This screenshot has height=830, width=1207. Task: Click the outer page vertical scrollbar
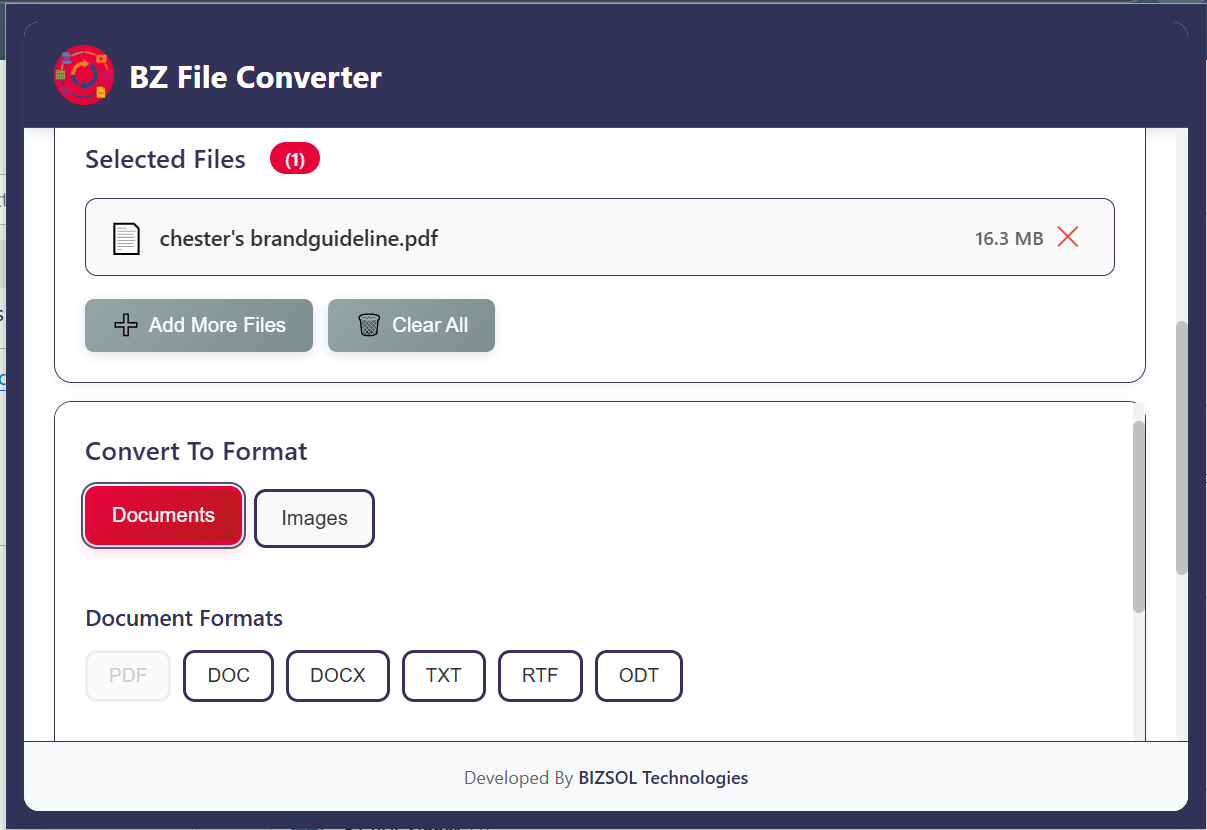coord(1181,448)
